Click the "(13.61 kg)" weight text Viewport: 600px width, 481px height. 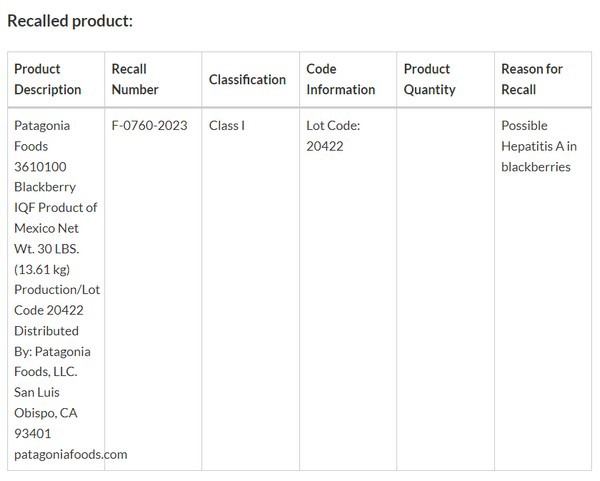click(x=42, y=269)
